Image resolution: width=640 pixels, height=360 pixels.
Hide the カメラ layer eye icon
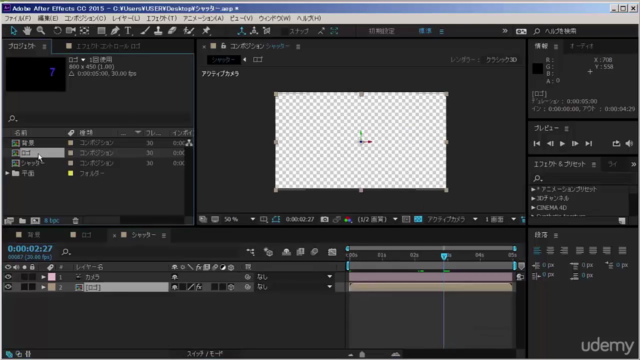pos(8,277)
